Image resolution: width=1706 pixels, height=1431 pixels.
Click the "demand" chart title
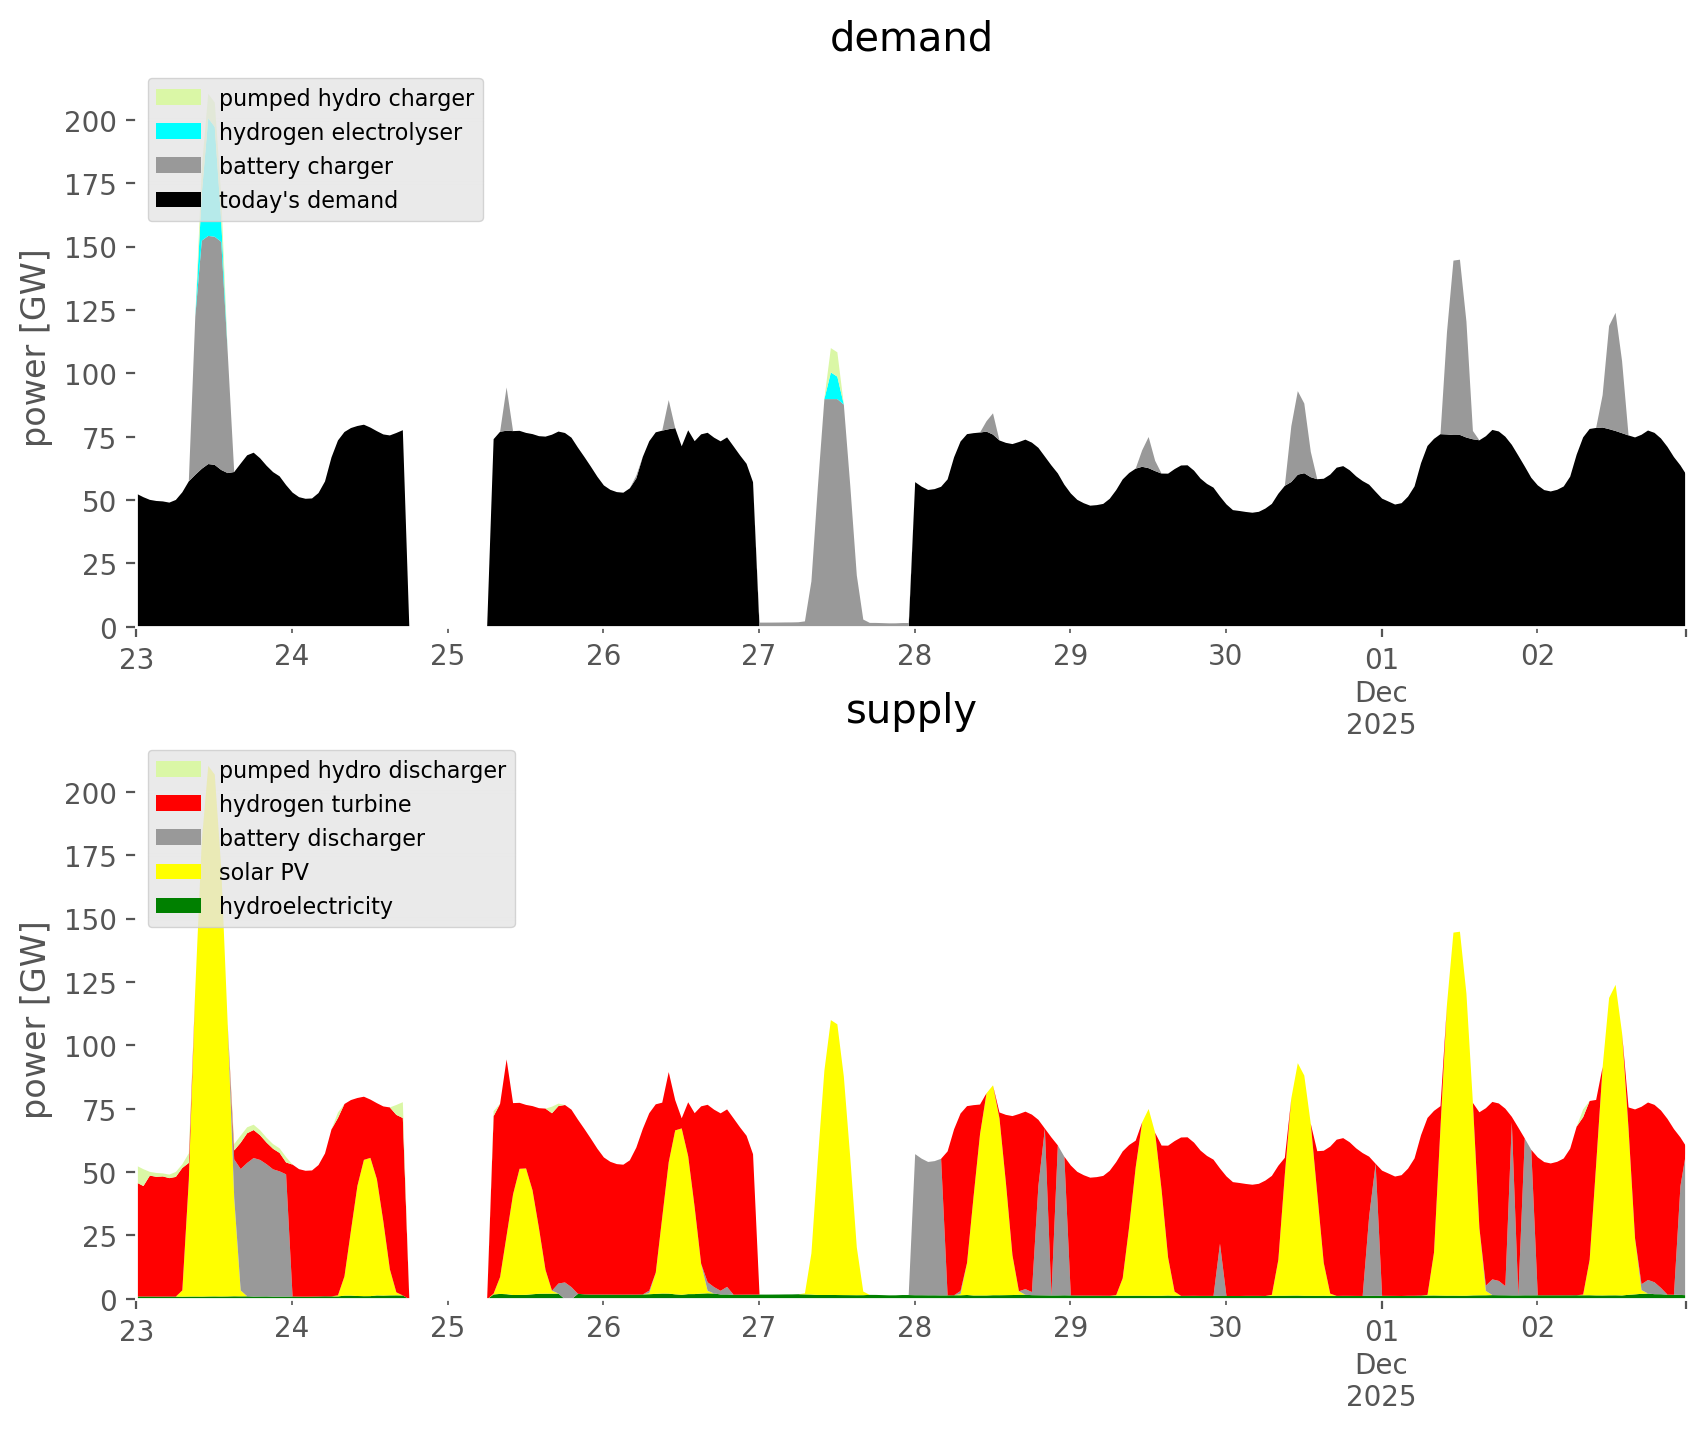(x=911, y=38)
